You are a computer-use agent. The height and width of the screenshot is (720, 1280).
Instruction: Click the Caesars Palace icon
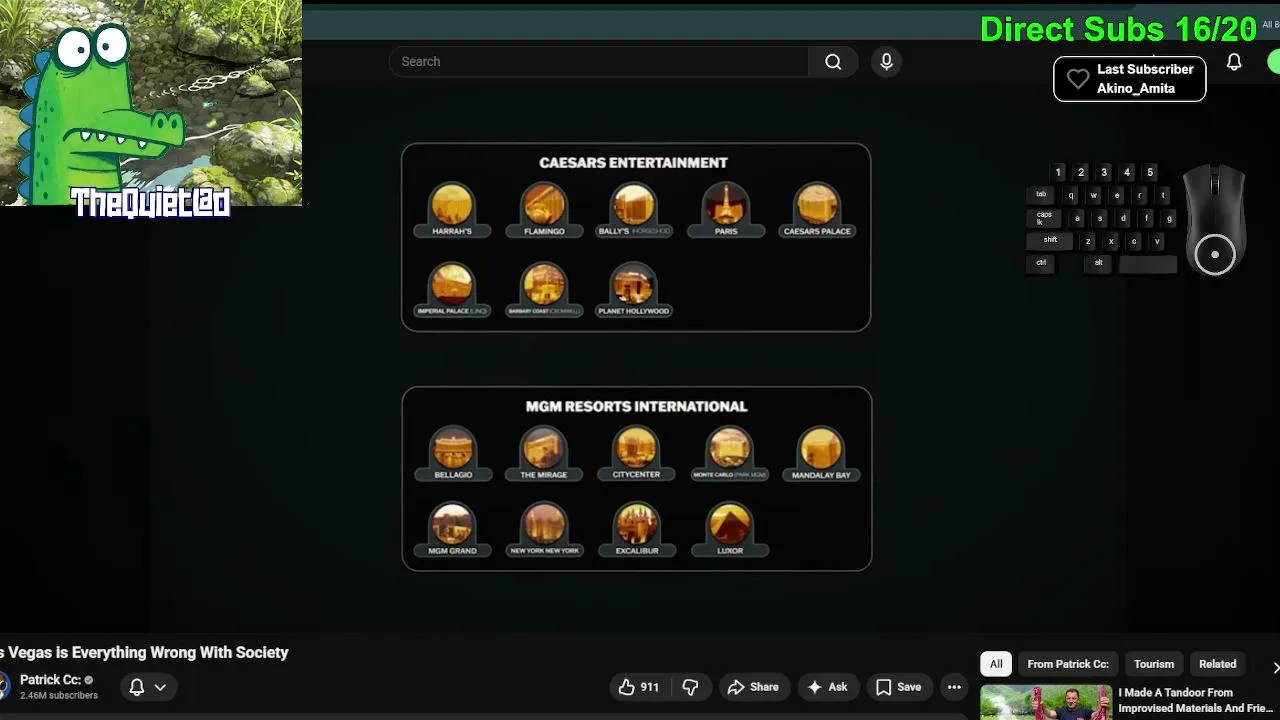pos(817,210)
